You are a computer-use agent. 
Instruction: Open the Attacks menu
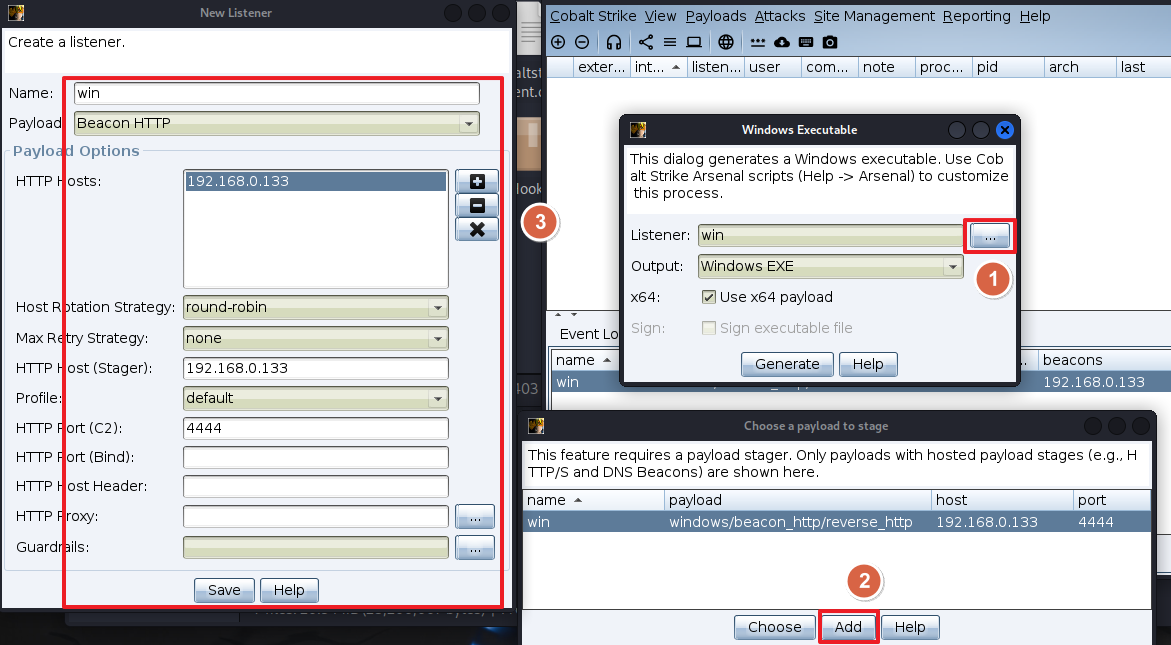pyautogui.click(x=780, y=16)
